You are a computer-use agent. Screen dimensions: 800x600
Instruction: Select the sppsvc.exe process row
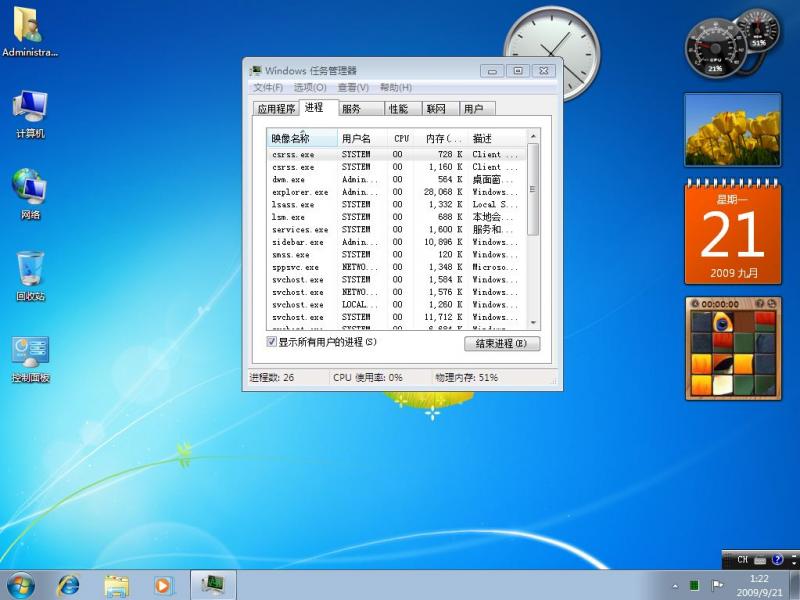pyautogui.click(x=396, y=267)
